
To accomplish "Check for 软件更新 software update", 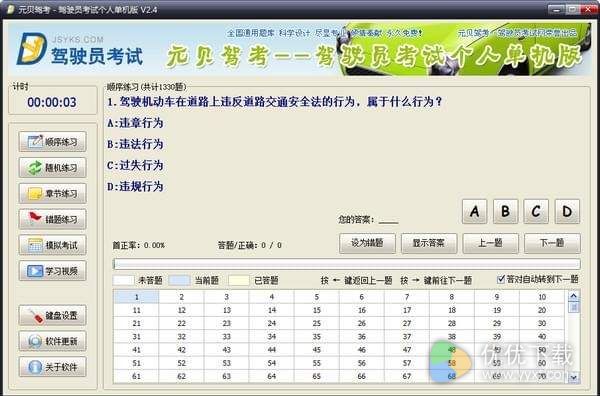I will pos(52,341).
